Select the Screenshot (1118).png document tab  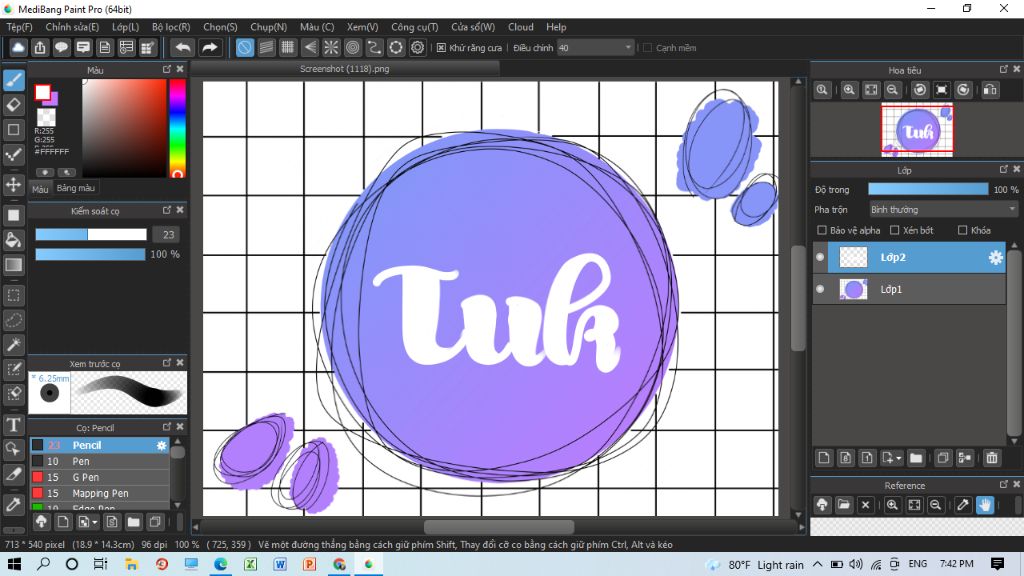(345, 69)
